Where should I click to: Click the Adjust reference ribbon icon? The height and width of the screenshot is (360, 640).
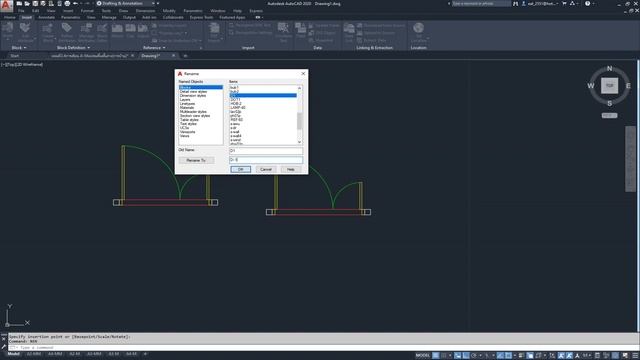[x=143, y=28]
